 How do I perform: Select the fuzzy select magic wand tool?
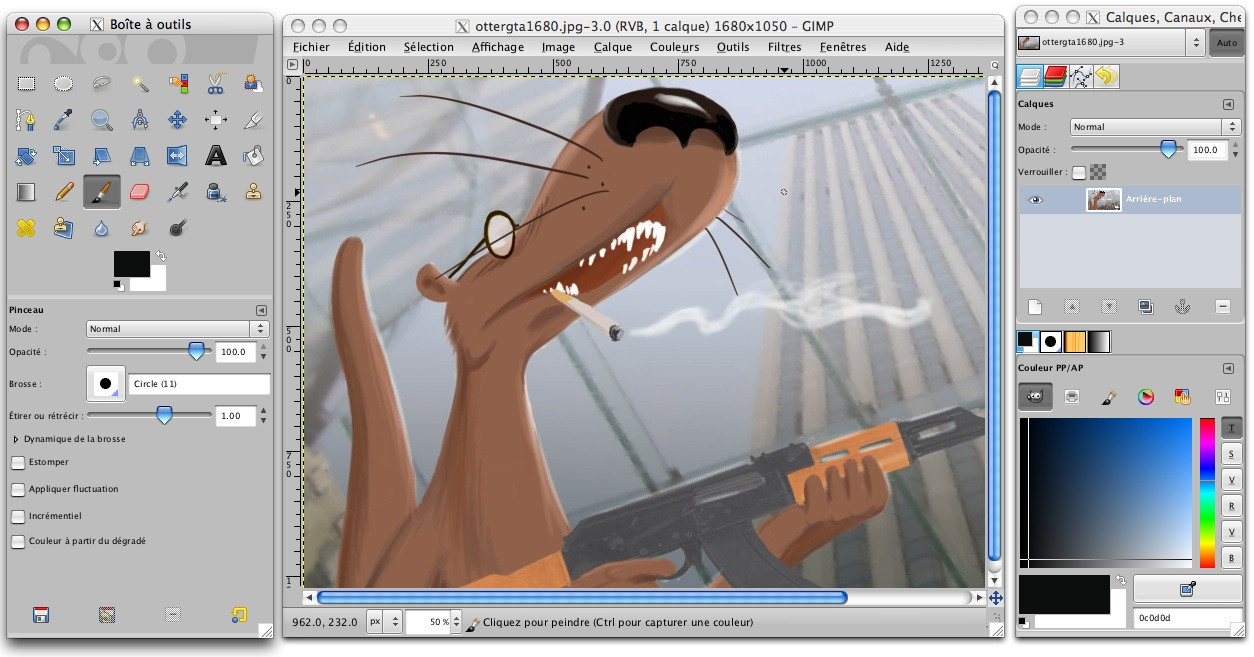tap(140, 85)
